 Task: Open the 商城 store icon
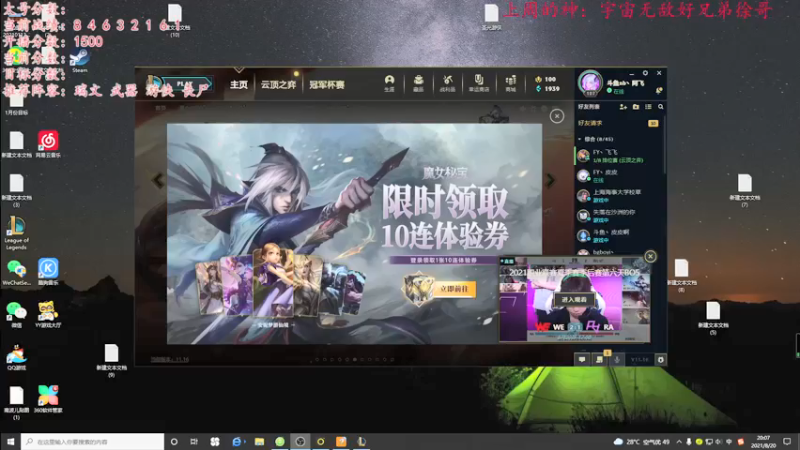pos(511,83)
